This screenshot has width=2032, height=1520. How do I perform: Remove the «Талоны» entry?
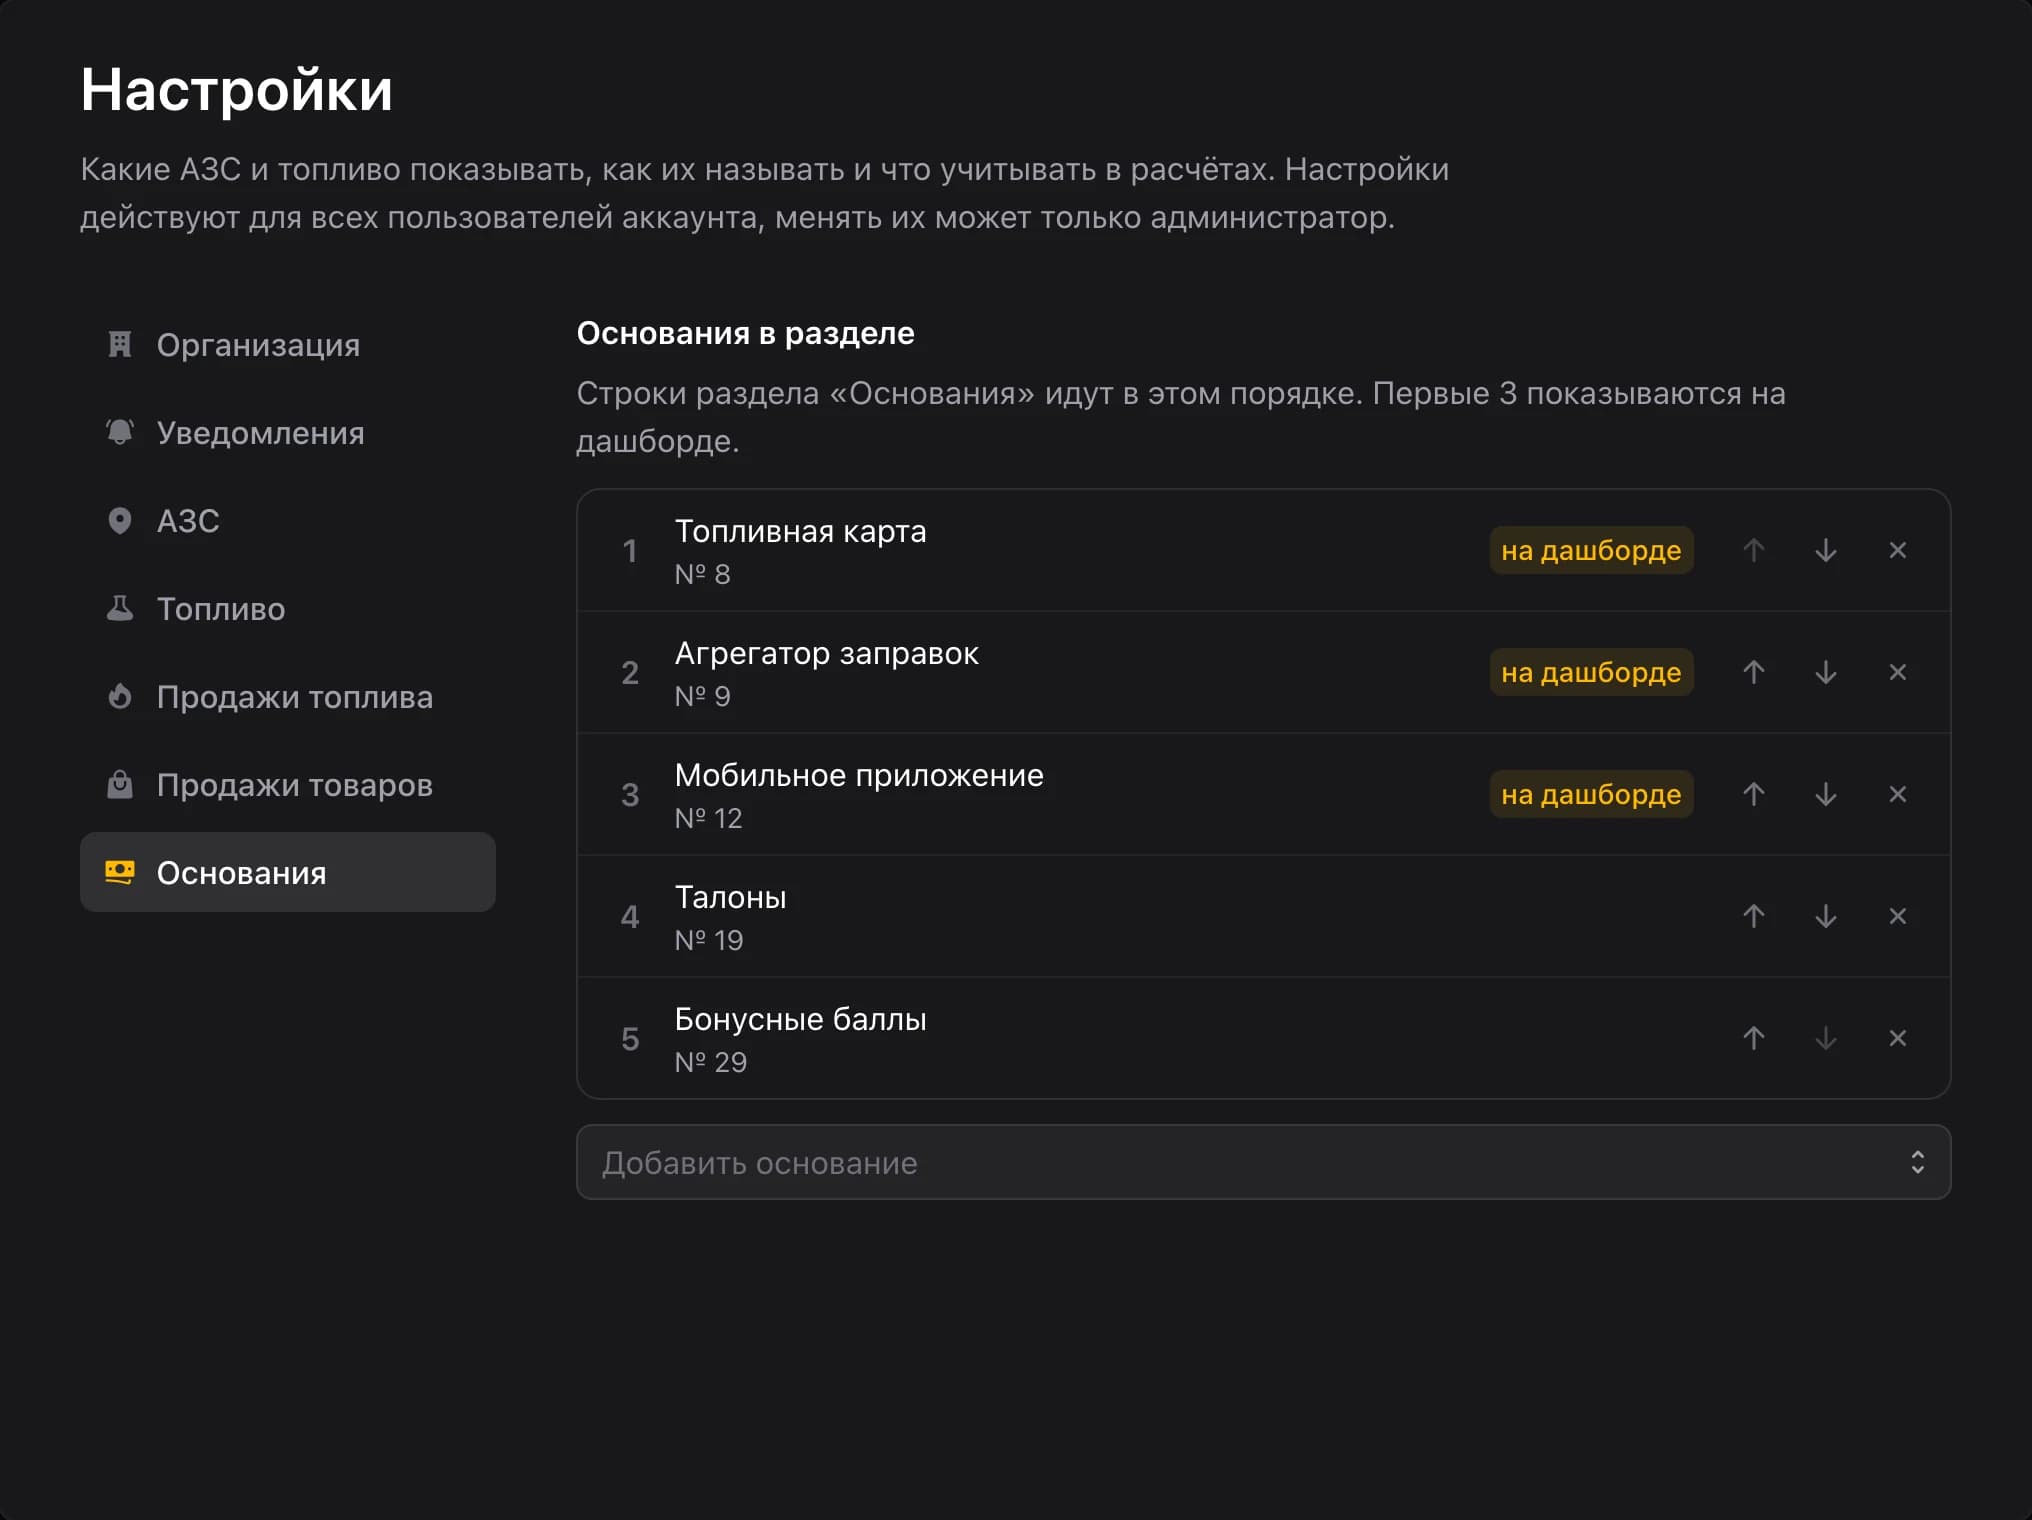coord(1897,916)
